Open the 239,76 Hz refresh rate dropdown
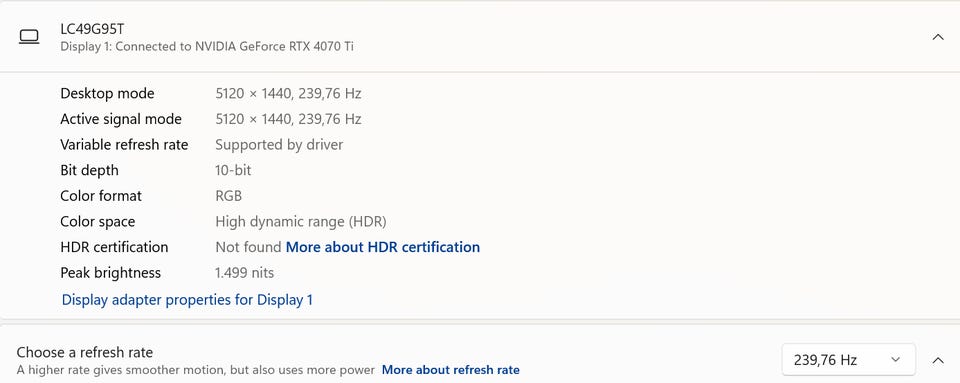The width and height of the screenshot is (960, 383). 849,360
